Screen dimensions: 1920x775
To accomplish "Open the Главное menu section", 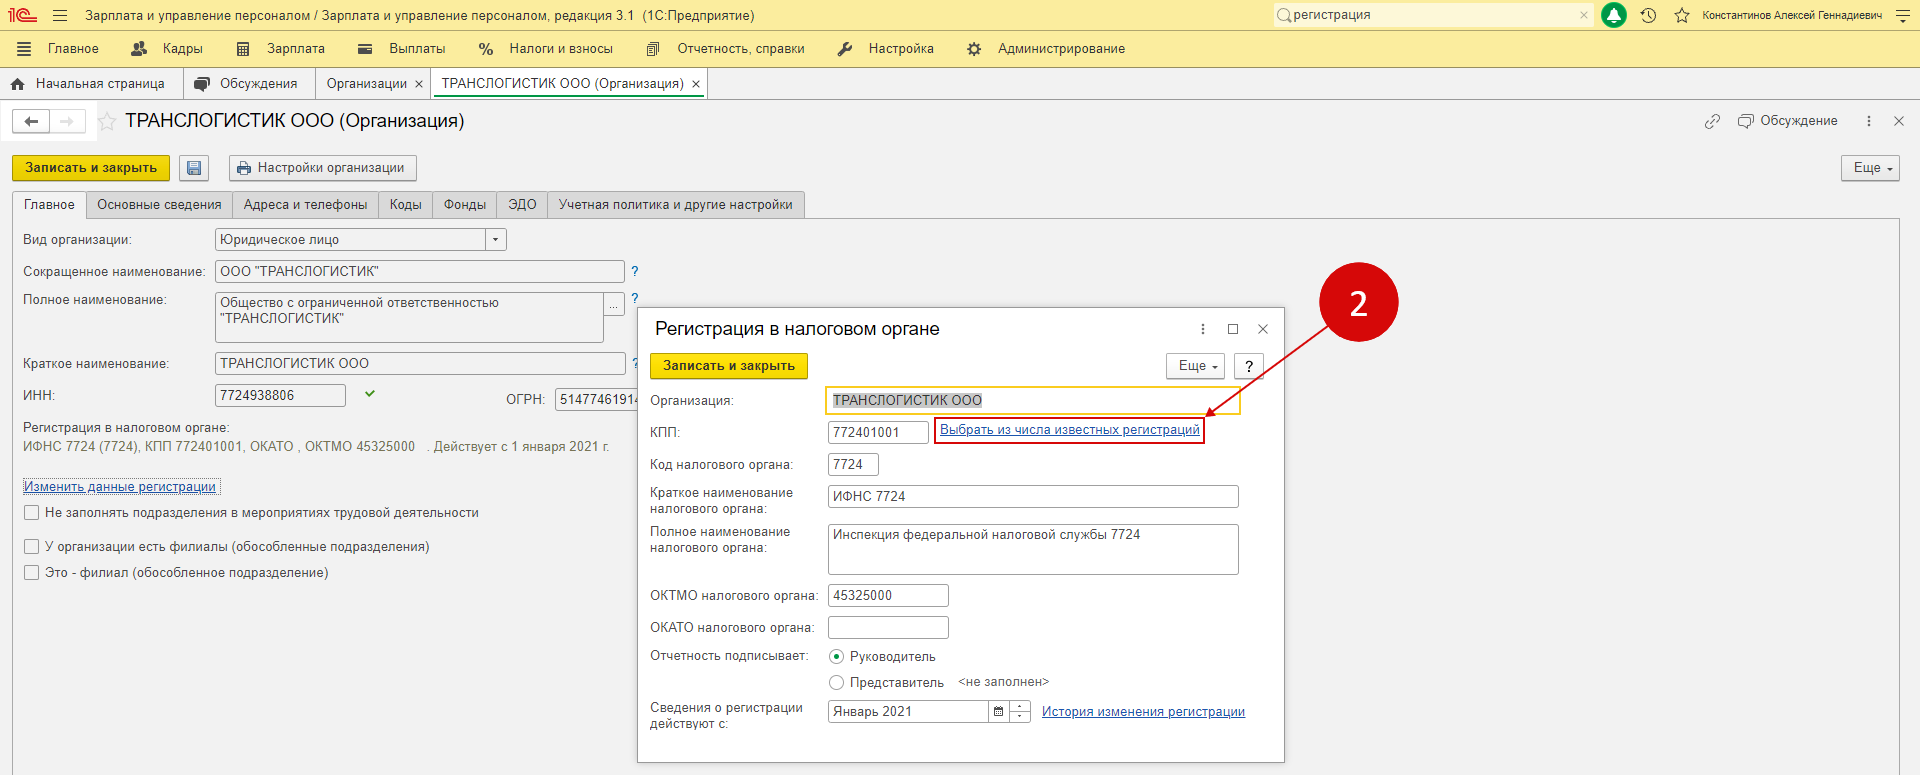I will click(73, 48).
